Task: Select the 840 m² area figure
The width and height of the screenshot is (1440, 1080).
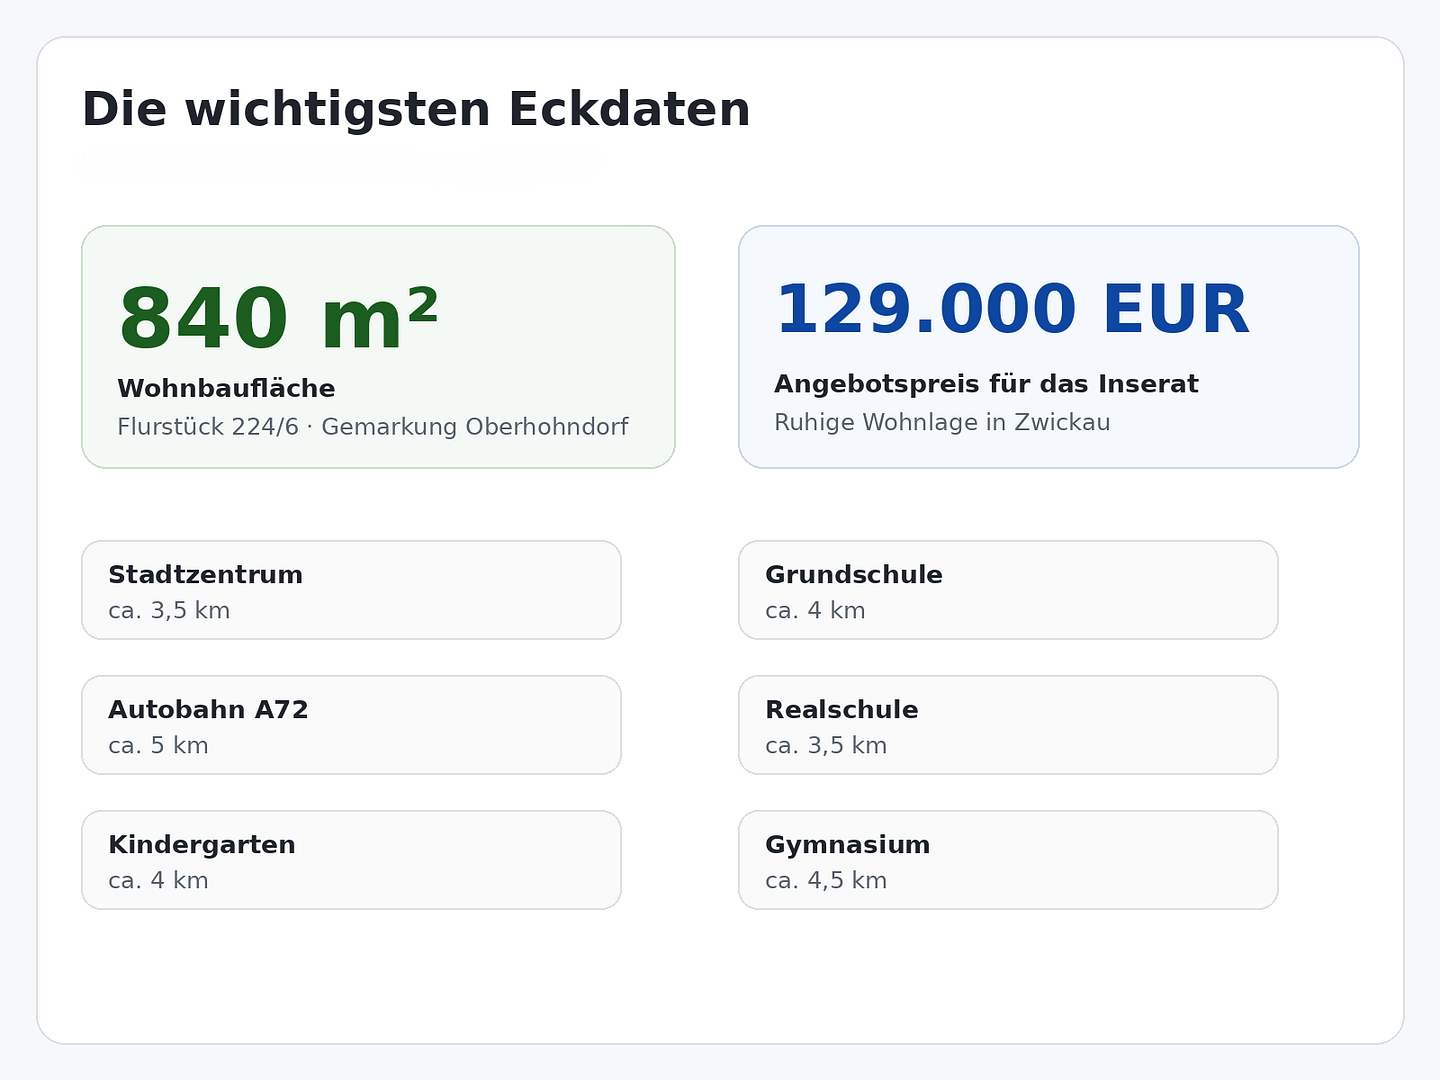Action: 279,320
